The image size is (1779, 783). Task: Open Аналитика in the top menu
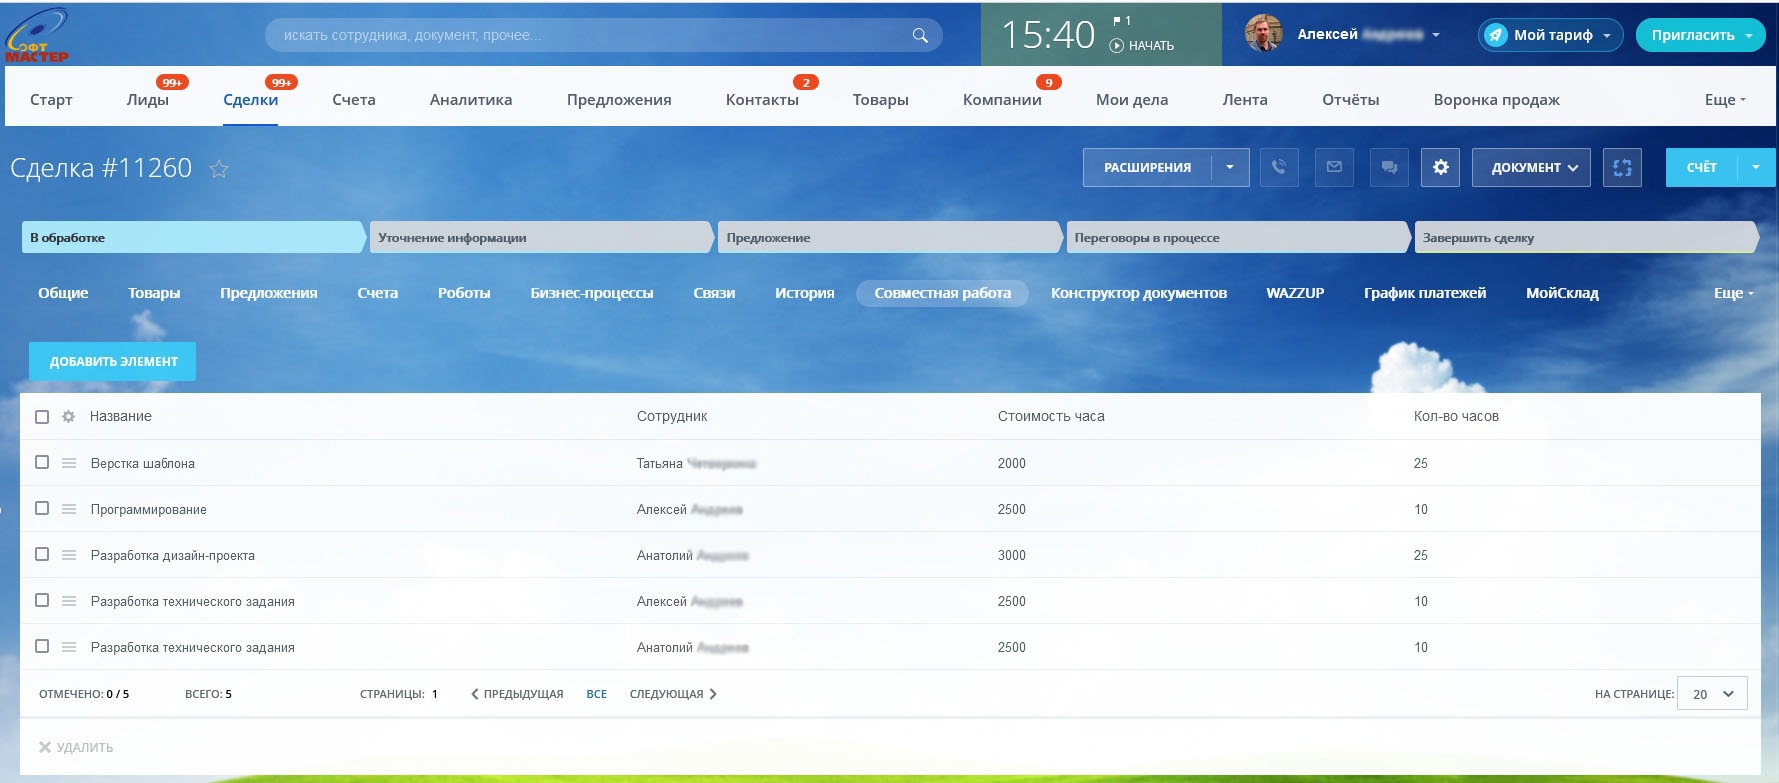470,100
